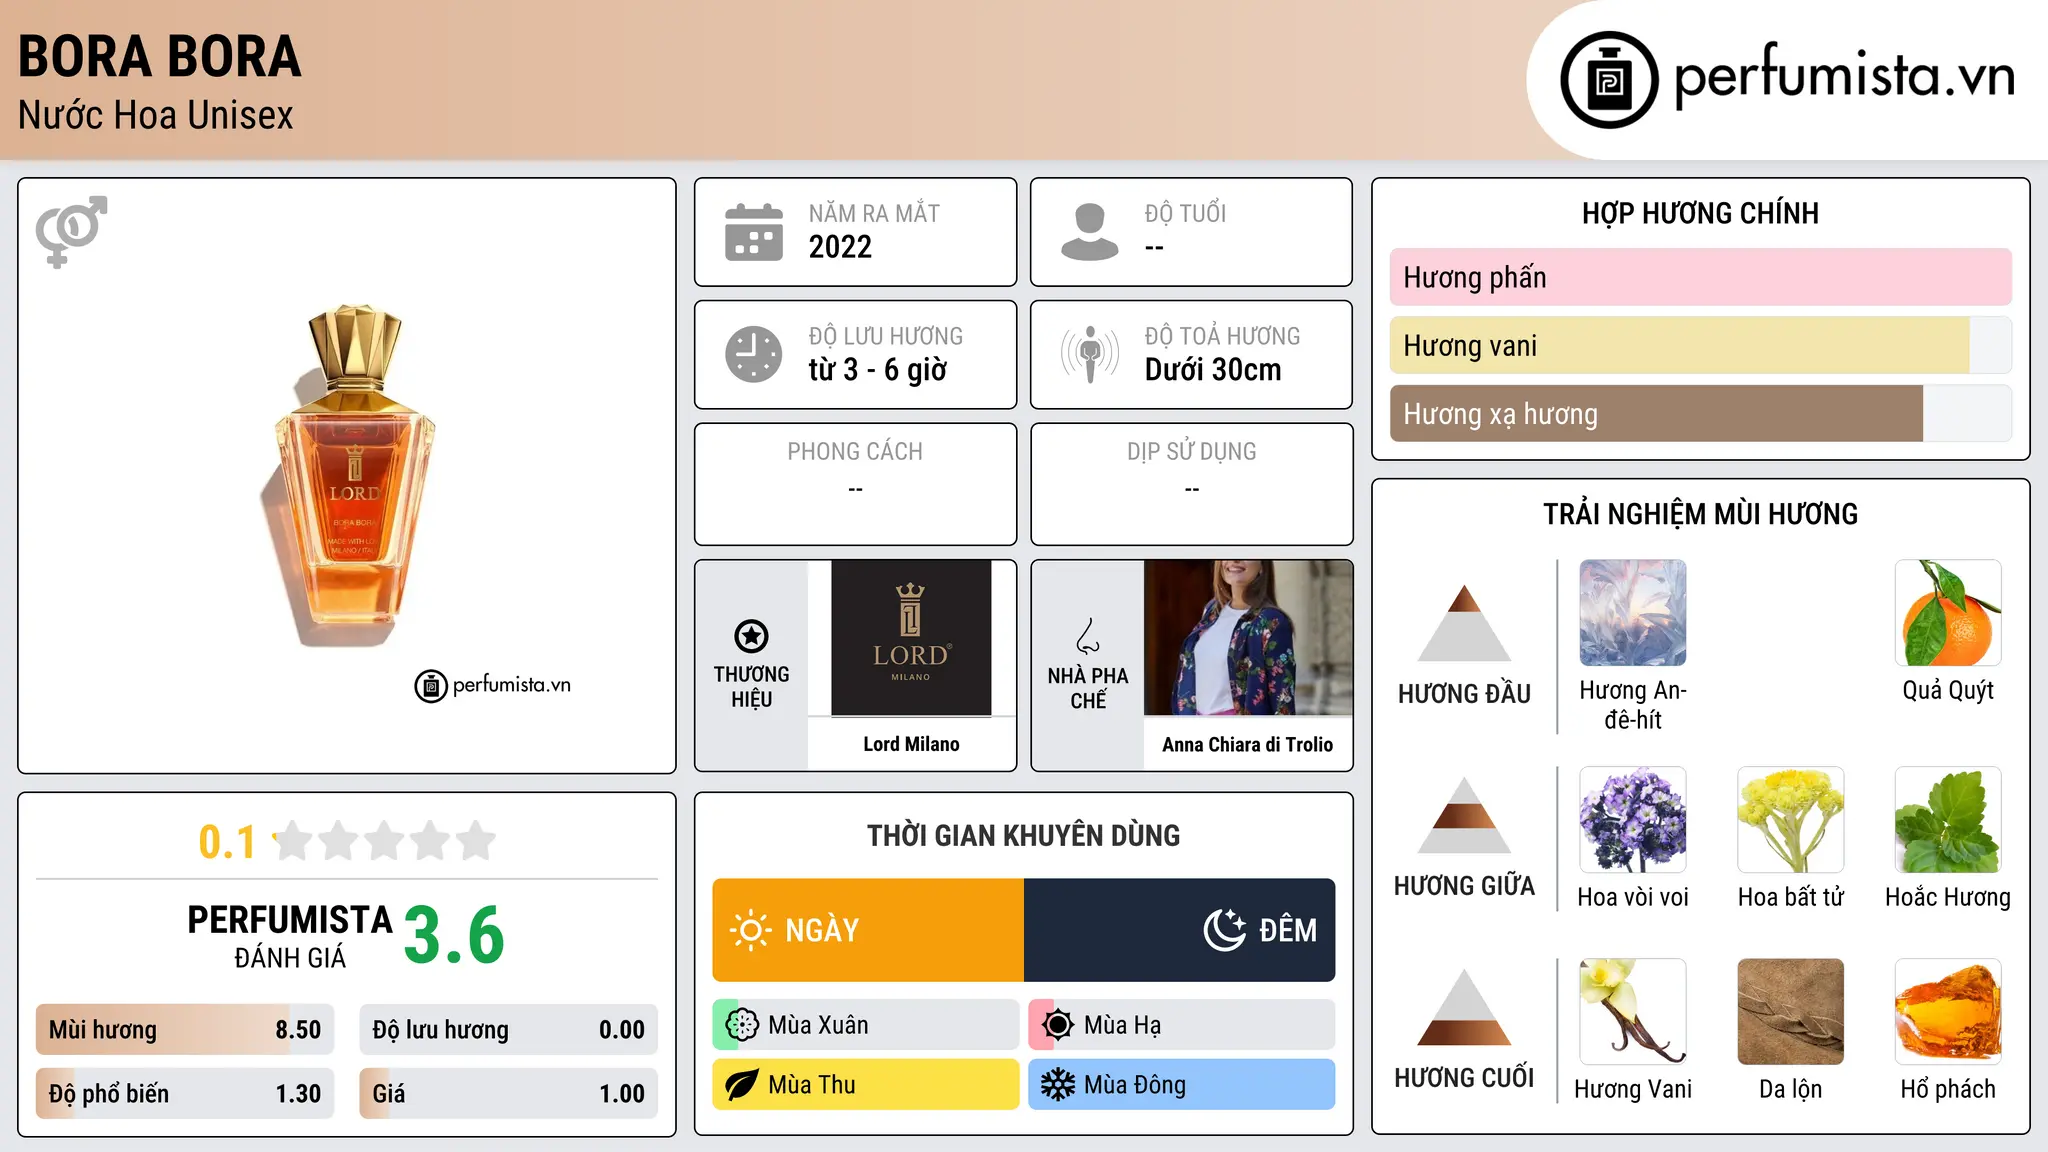Click the Hương cuối pyramid icon

tap(1464, 1007)
